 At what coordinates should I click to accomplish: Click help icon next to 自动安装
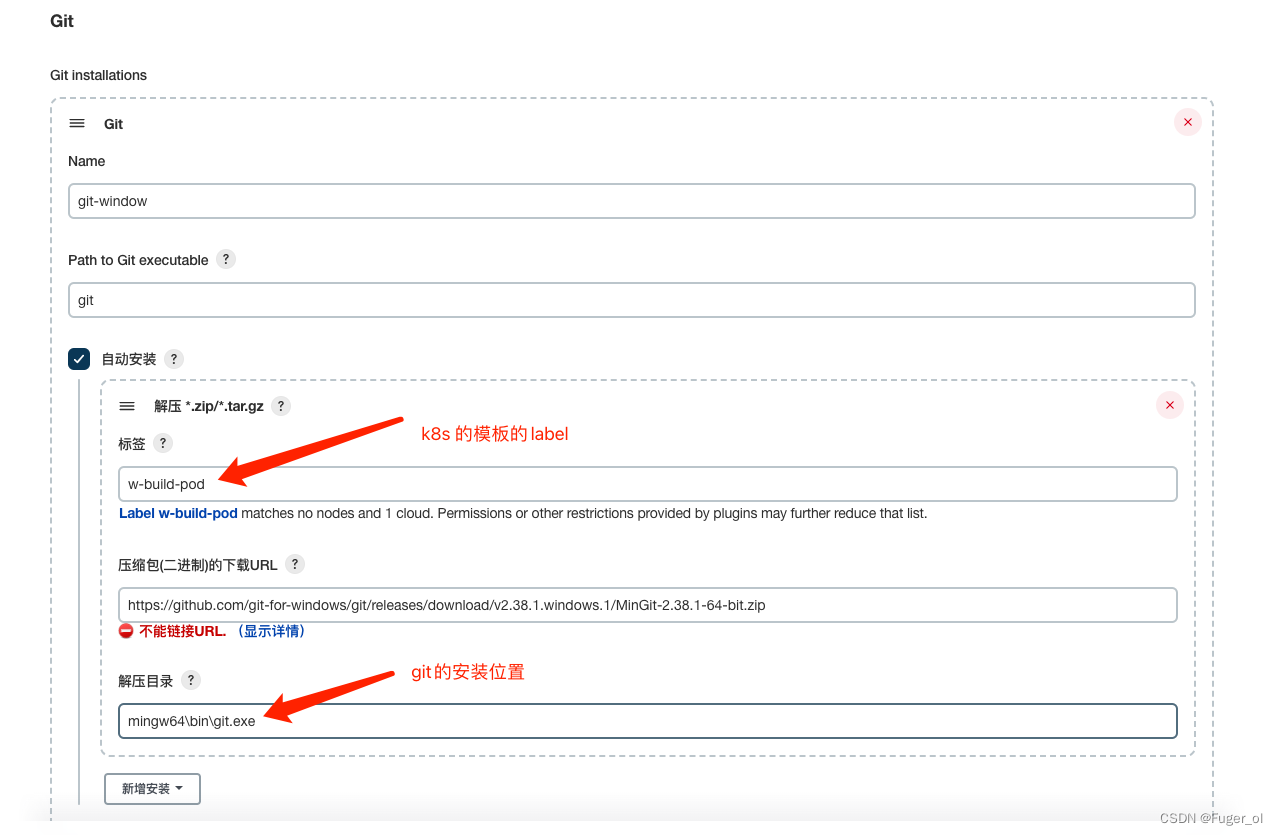tap(173, 359)
